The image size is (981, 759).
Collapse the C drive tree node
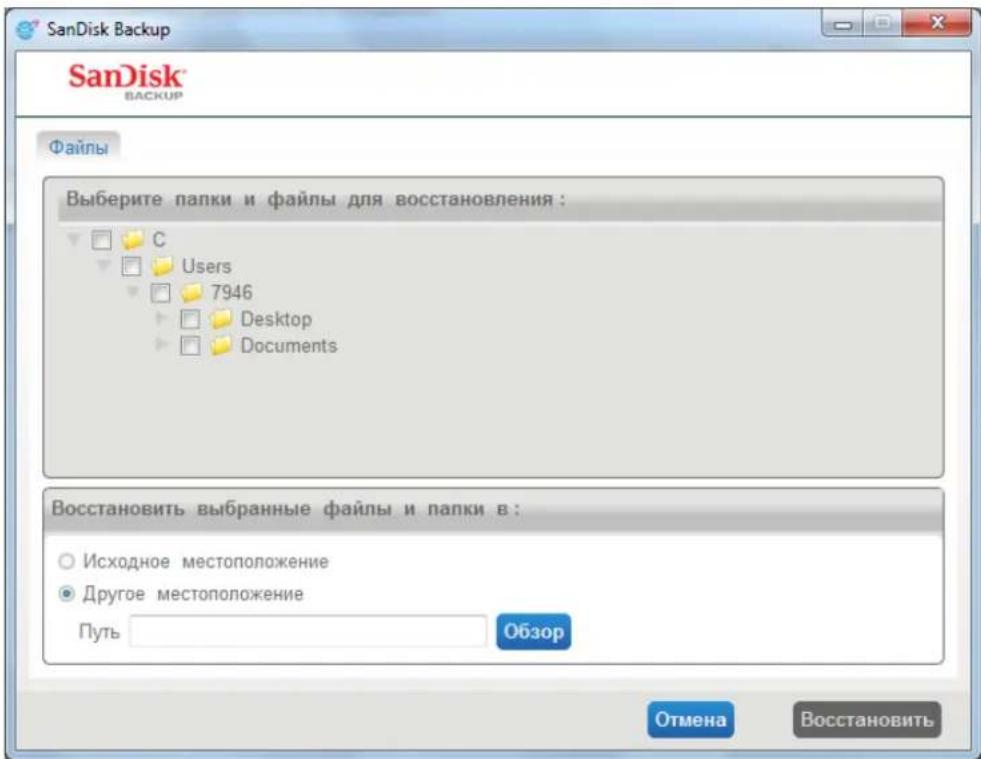[x=74, y=240]
